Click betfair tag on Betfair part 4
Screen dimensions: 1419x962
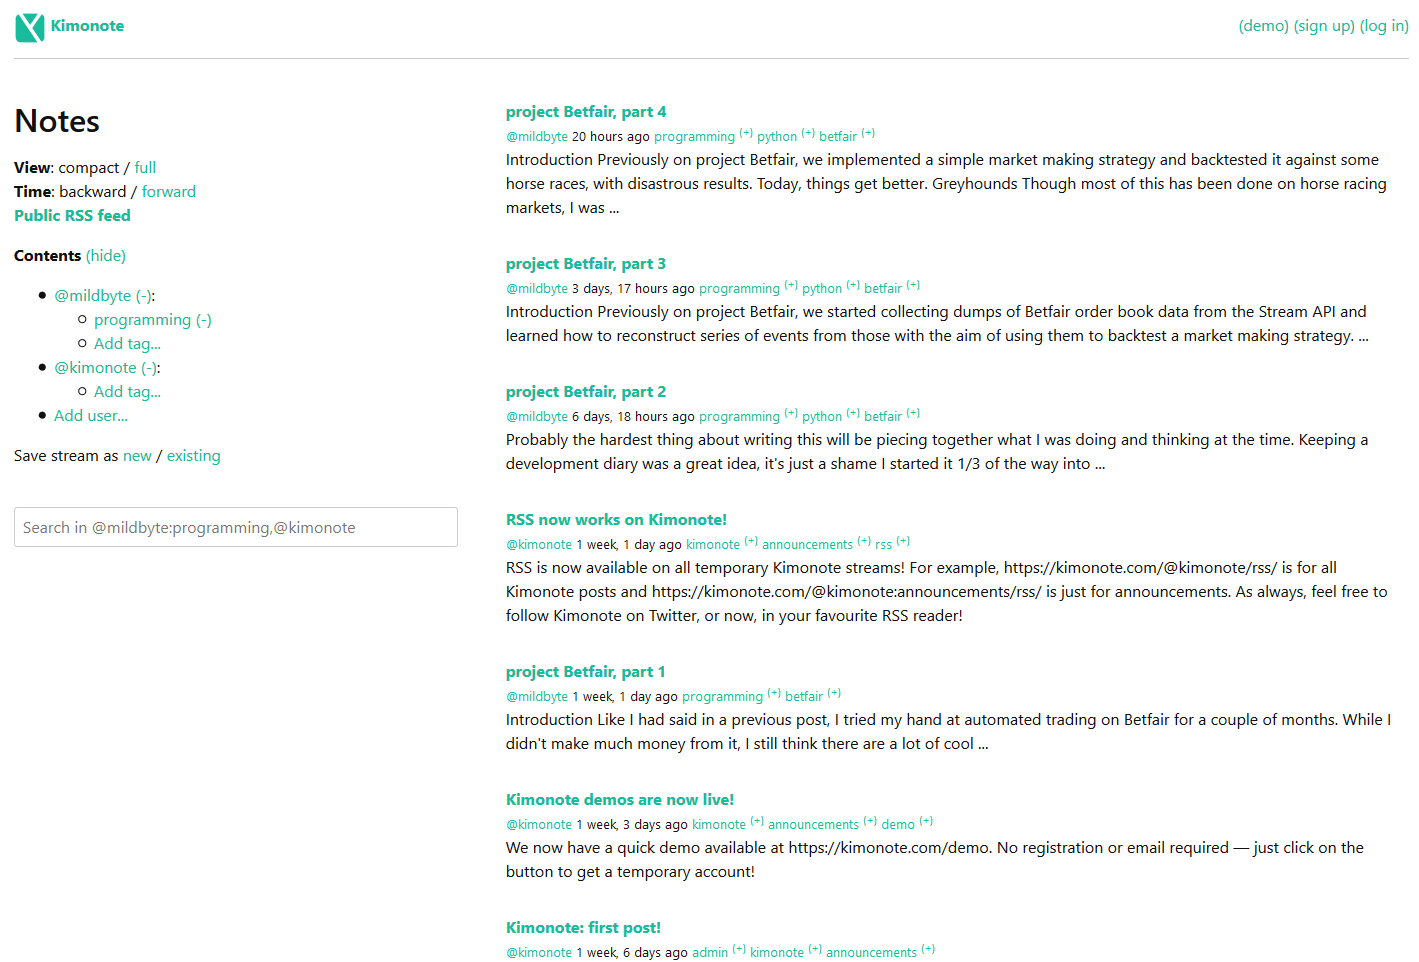(x=838, y=137)
